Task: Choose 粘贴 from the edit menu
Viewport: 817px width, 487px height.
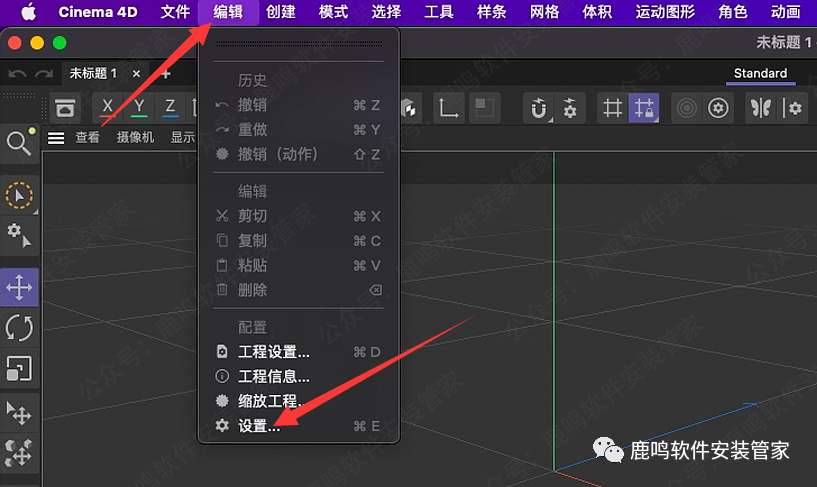Action: point(299,266)
